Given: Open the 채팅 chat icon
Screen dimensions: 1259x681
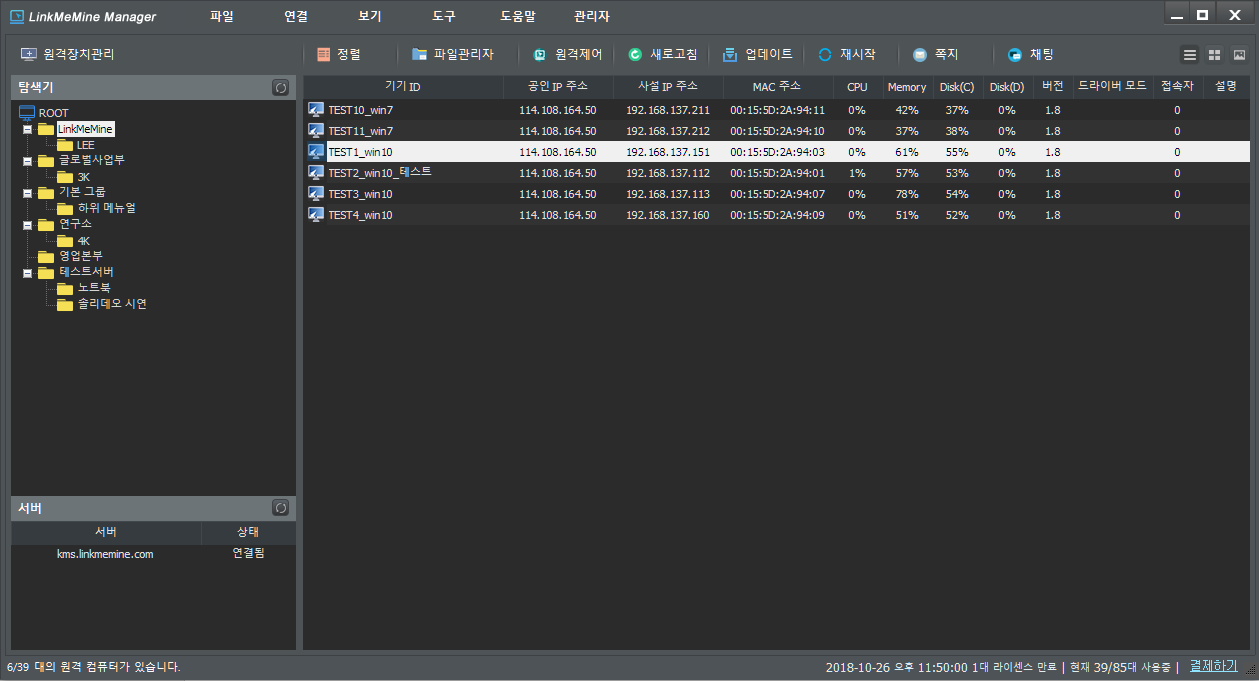Looking at the screenshot, I should click(1015, 55).
